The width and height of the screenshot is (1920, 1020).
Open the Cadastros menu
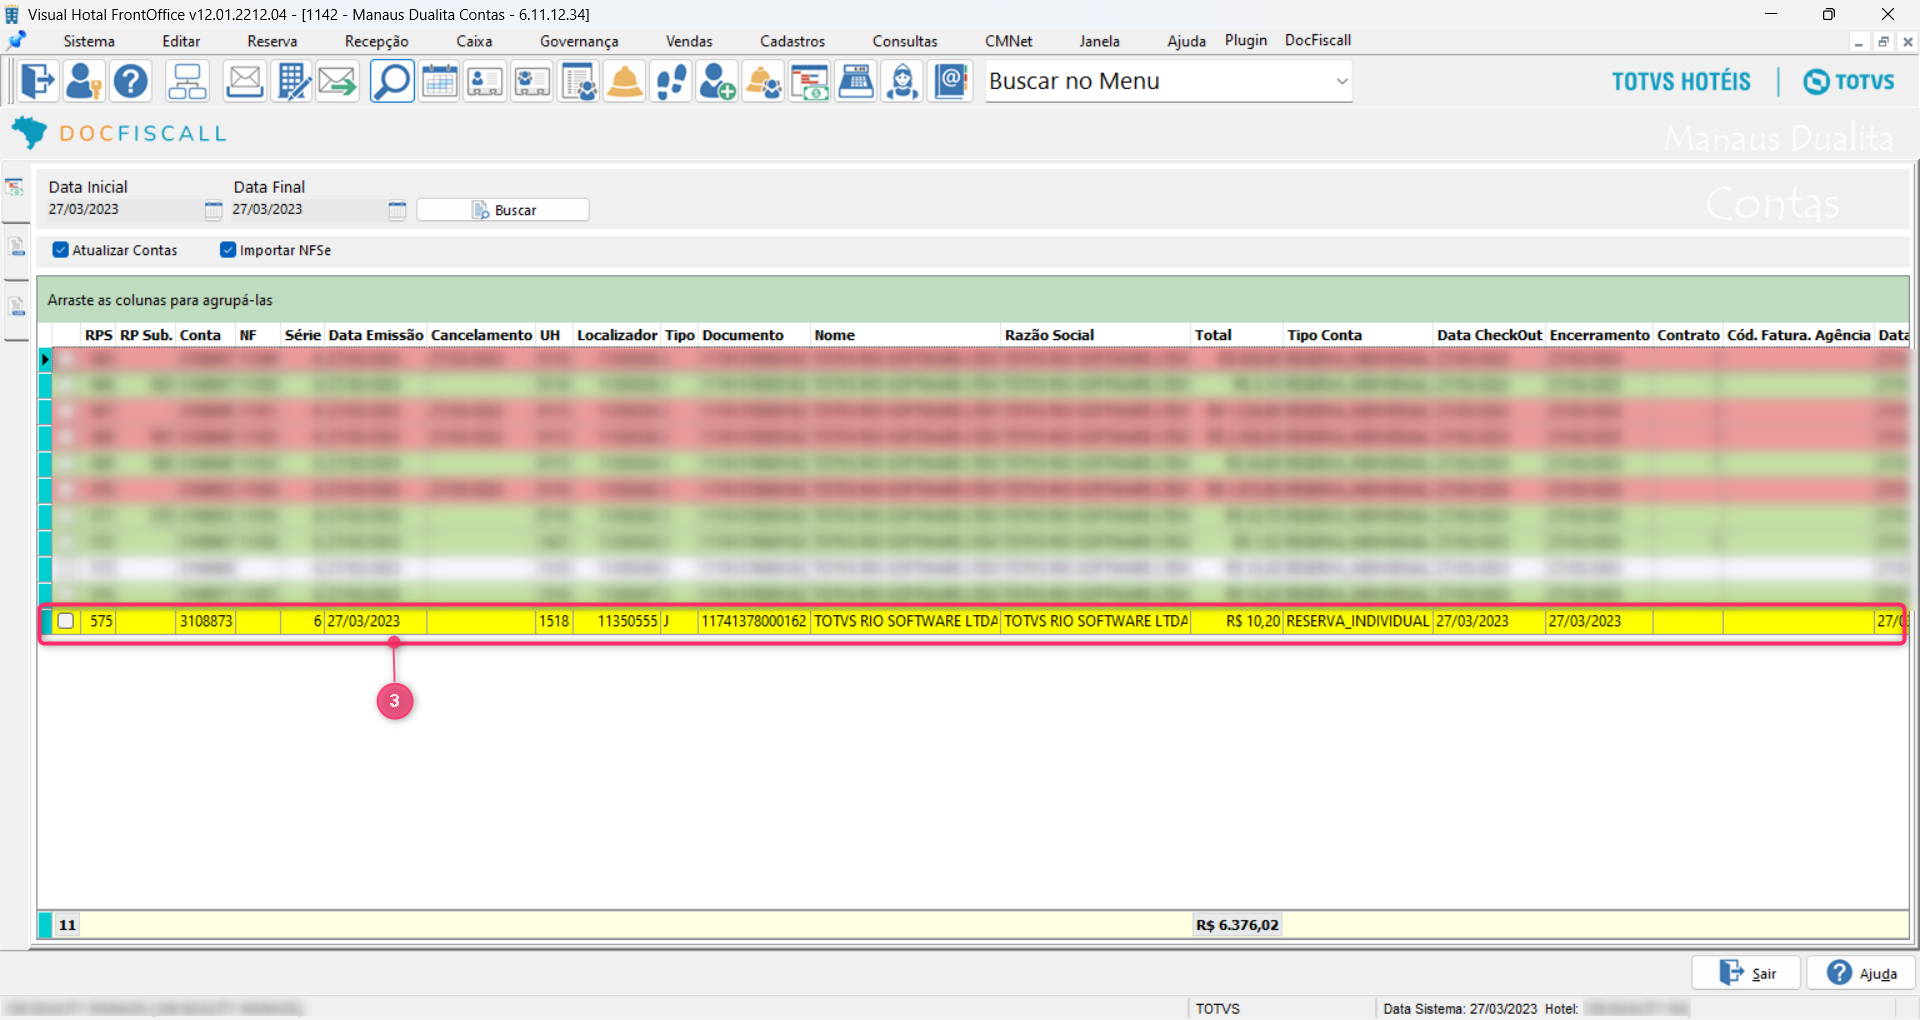tap(792, 41)
